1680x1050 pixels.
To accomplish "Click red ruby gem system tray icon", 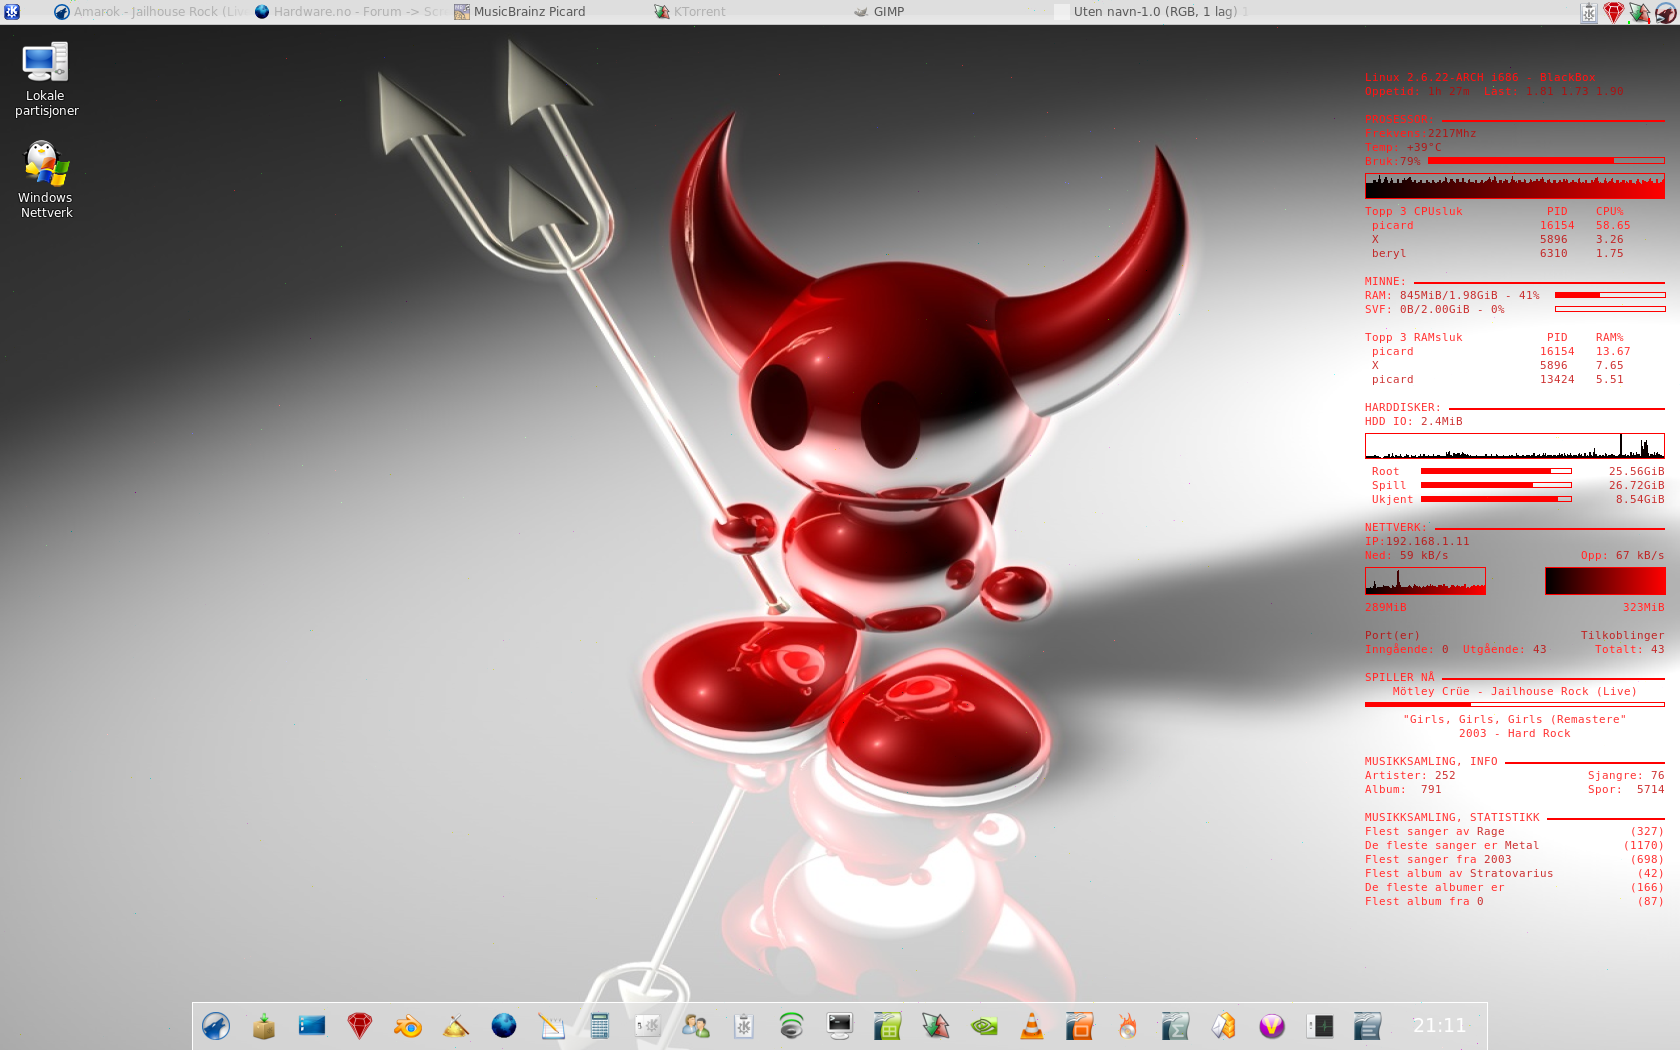I will pos(1614,12).
